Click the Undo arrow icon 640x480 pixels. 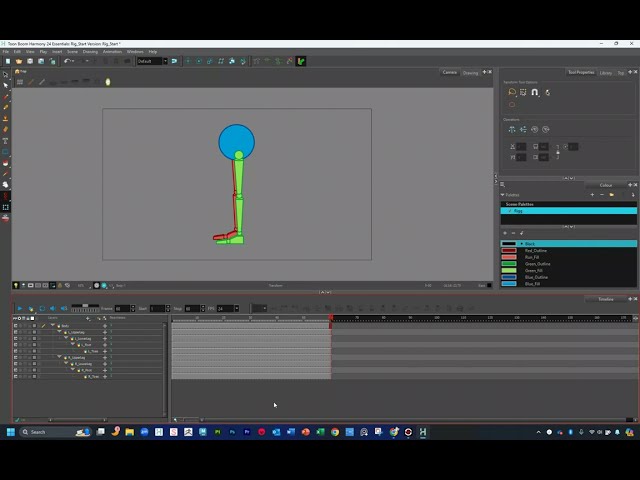coord(67,61)
